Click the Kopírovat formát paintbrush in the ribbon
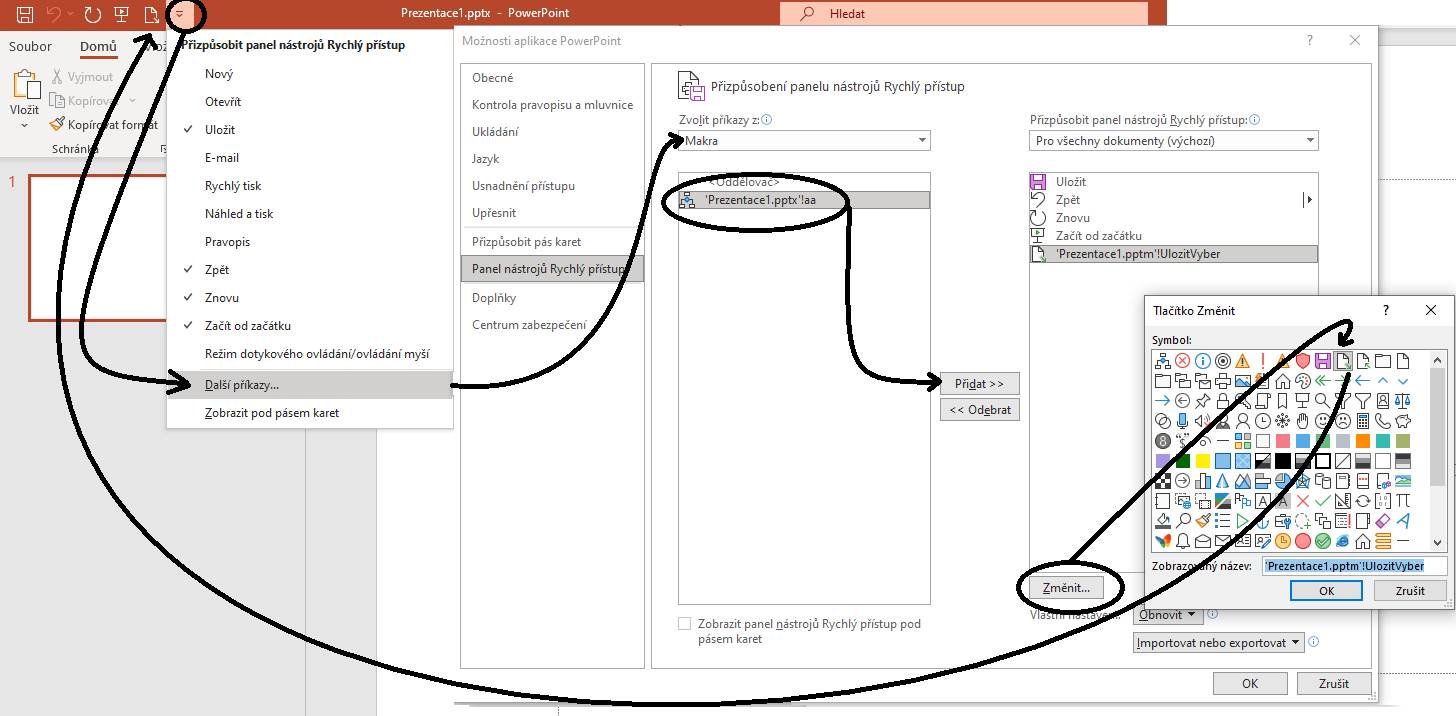This screenshot has width=1456, height=716. click(58, 125)
